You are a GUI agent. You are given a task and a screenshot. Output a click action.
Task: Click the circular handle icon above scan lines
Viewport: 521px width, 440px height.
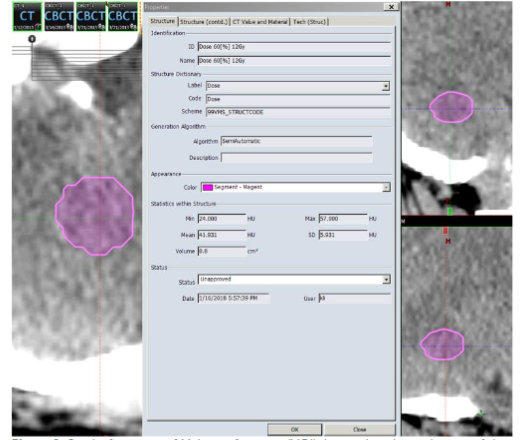coord(32,39)
